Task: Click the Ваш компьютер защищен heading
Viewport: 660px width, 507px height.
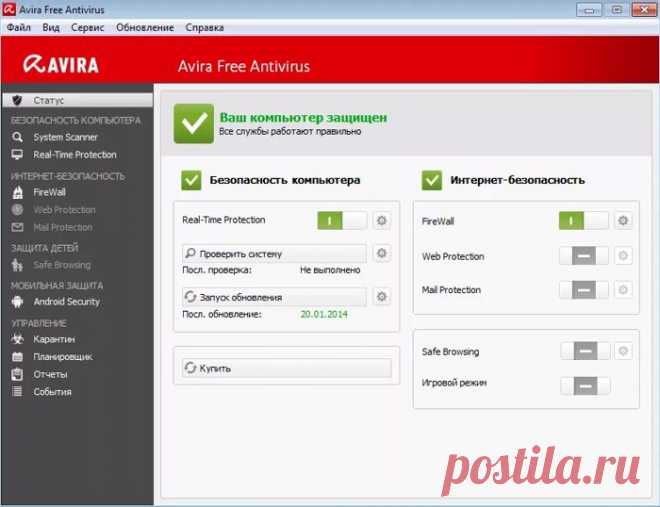Action: click(303, 117)
